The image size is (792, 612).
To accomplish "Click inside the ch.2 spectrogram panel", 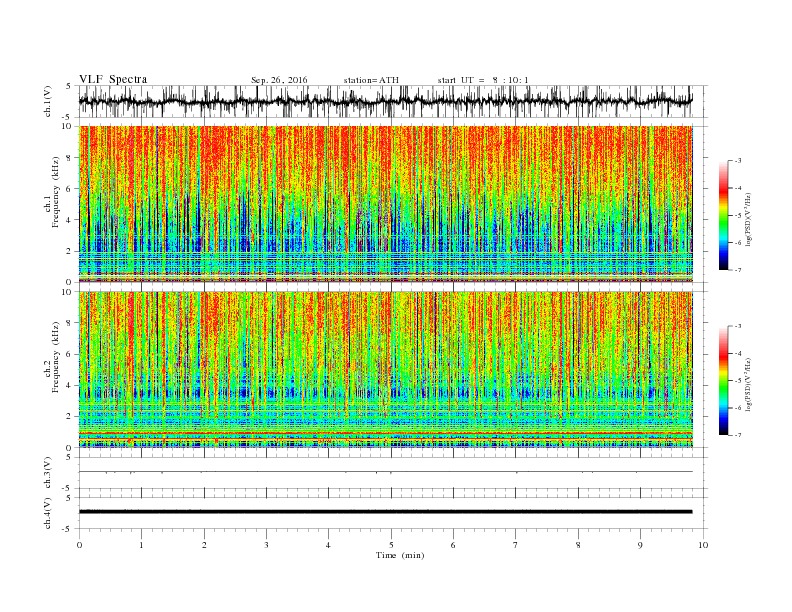I will (386, 369).
